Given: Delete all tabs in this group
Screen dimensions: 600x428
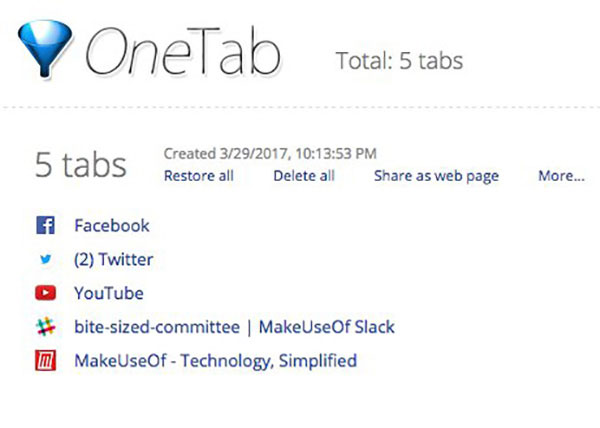Looking at the screenshot, I should (304, 176).
